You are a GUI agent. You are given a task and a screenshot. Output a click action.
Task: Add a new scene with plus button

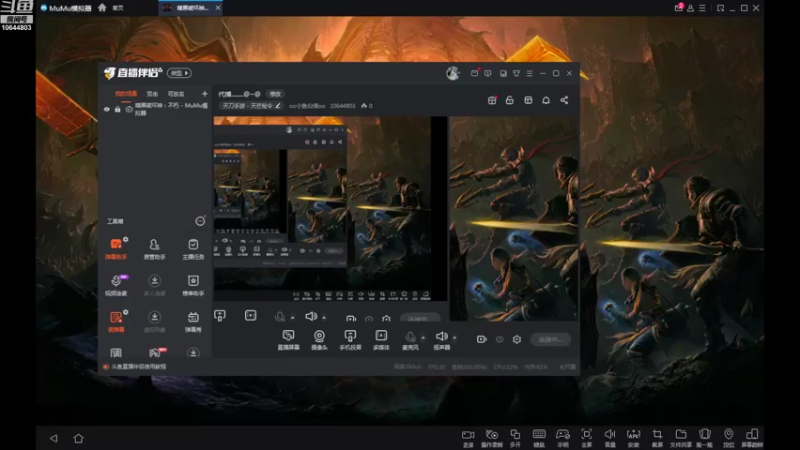[205, 94]
